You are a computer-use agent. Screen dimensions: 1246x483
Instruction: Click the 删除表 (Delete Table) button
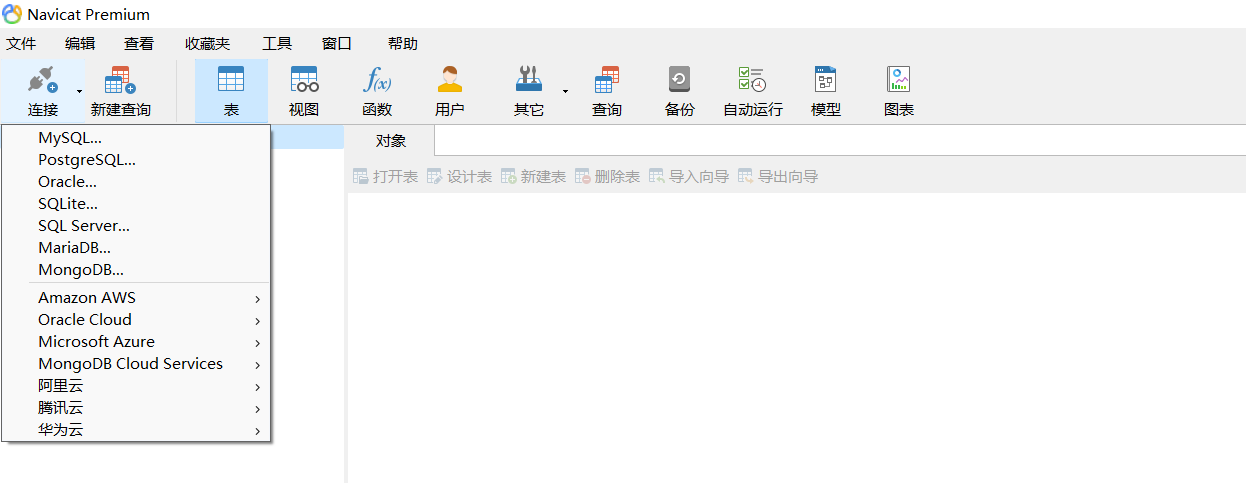click(x=608, y=177)
